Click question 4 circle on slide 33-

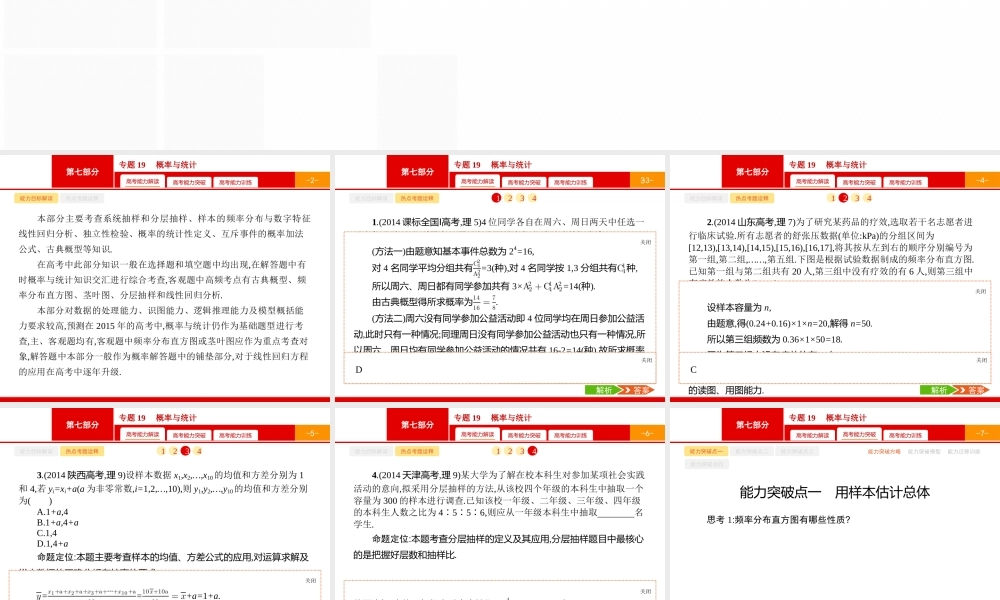pyautogui.click(x=534, y=198)
